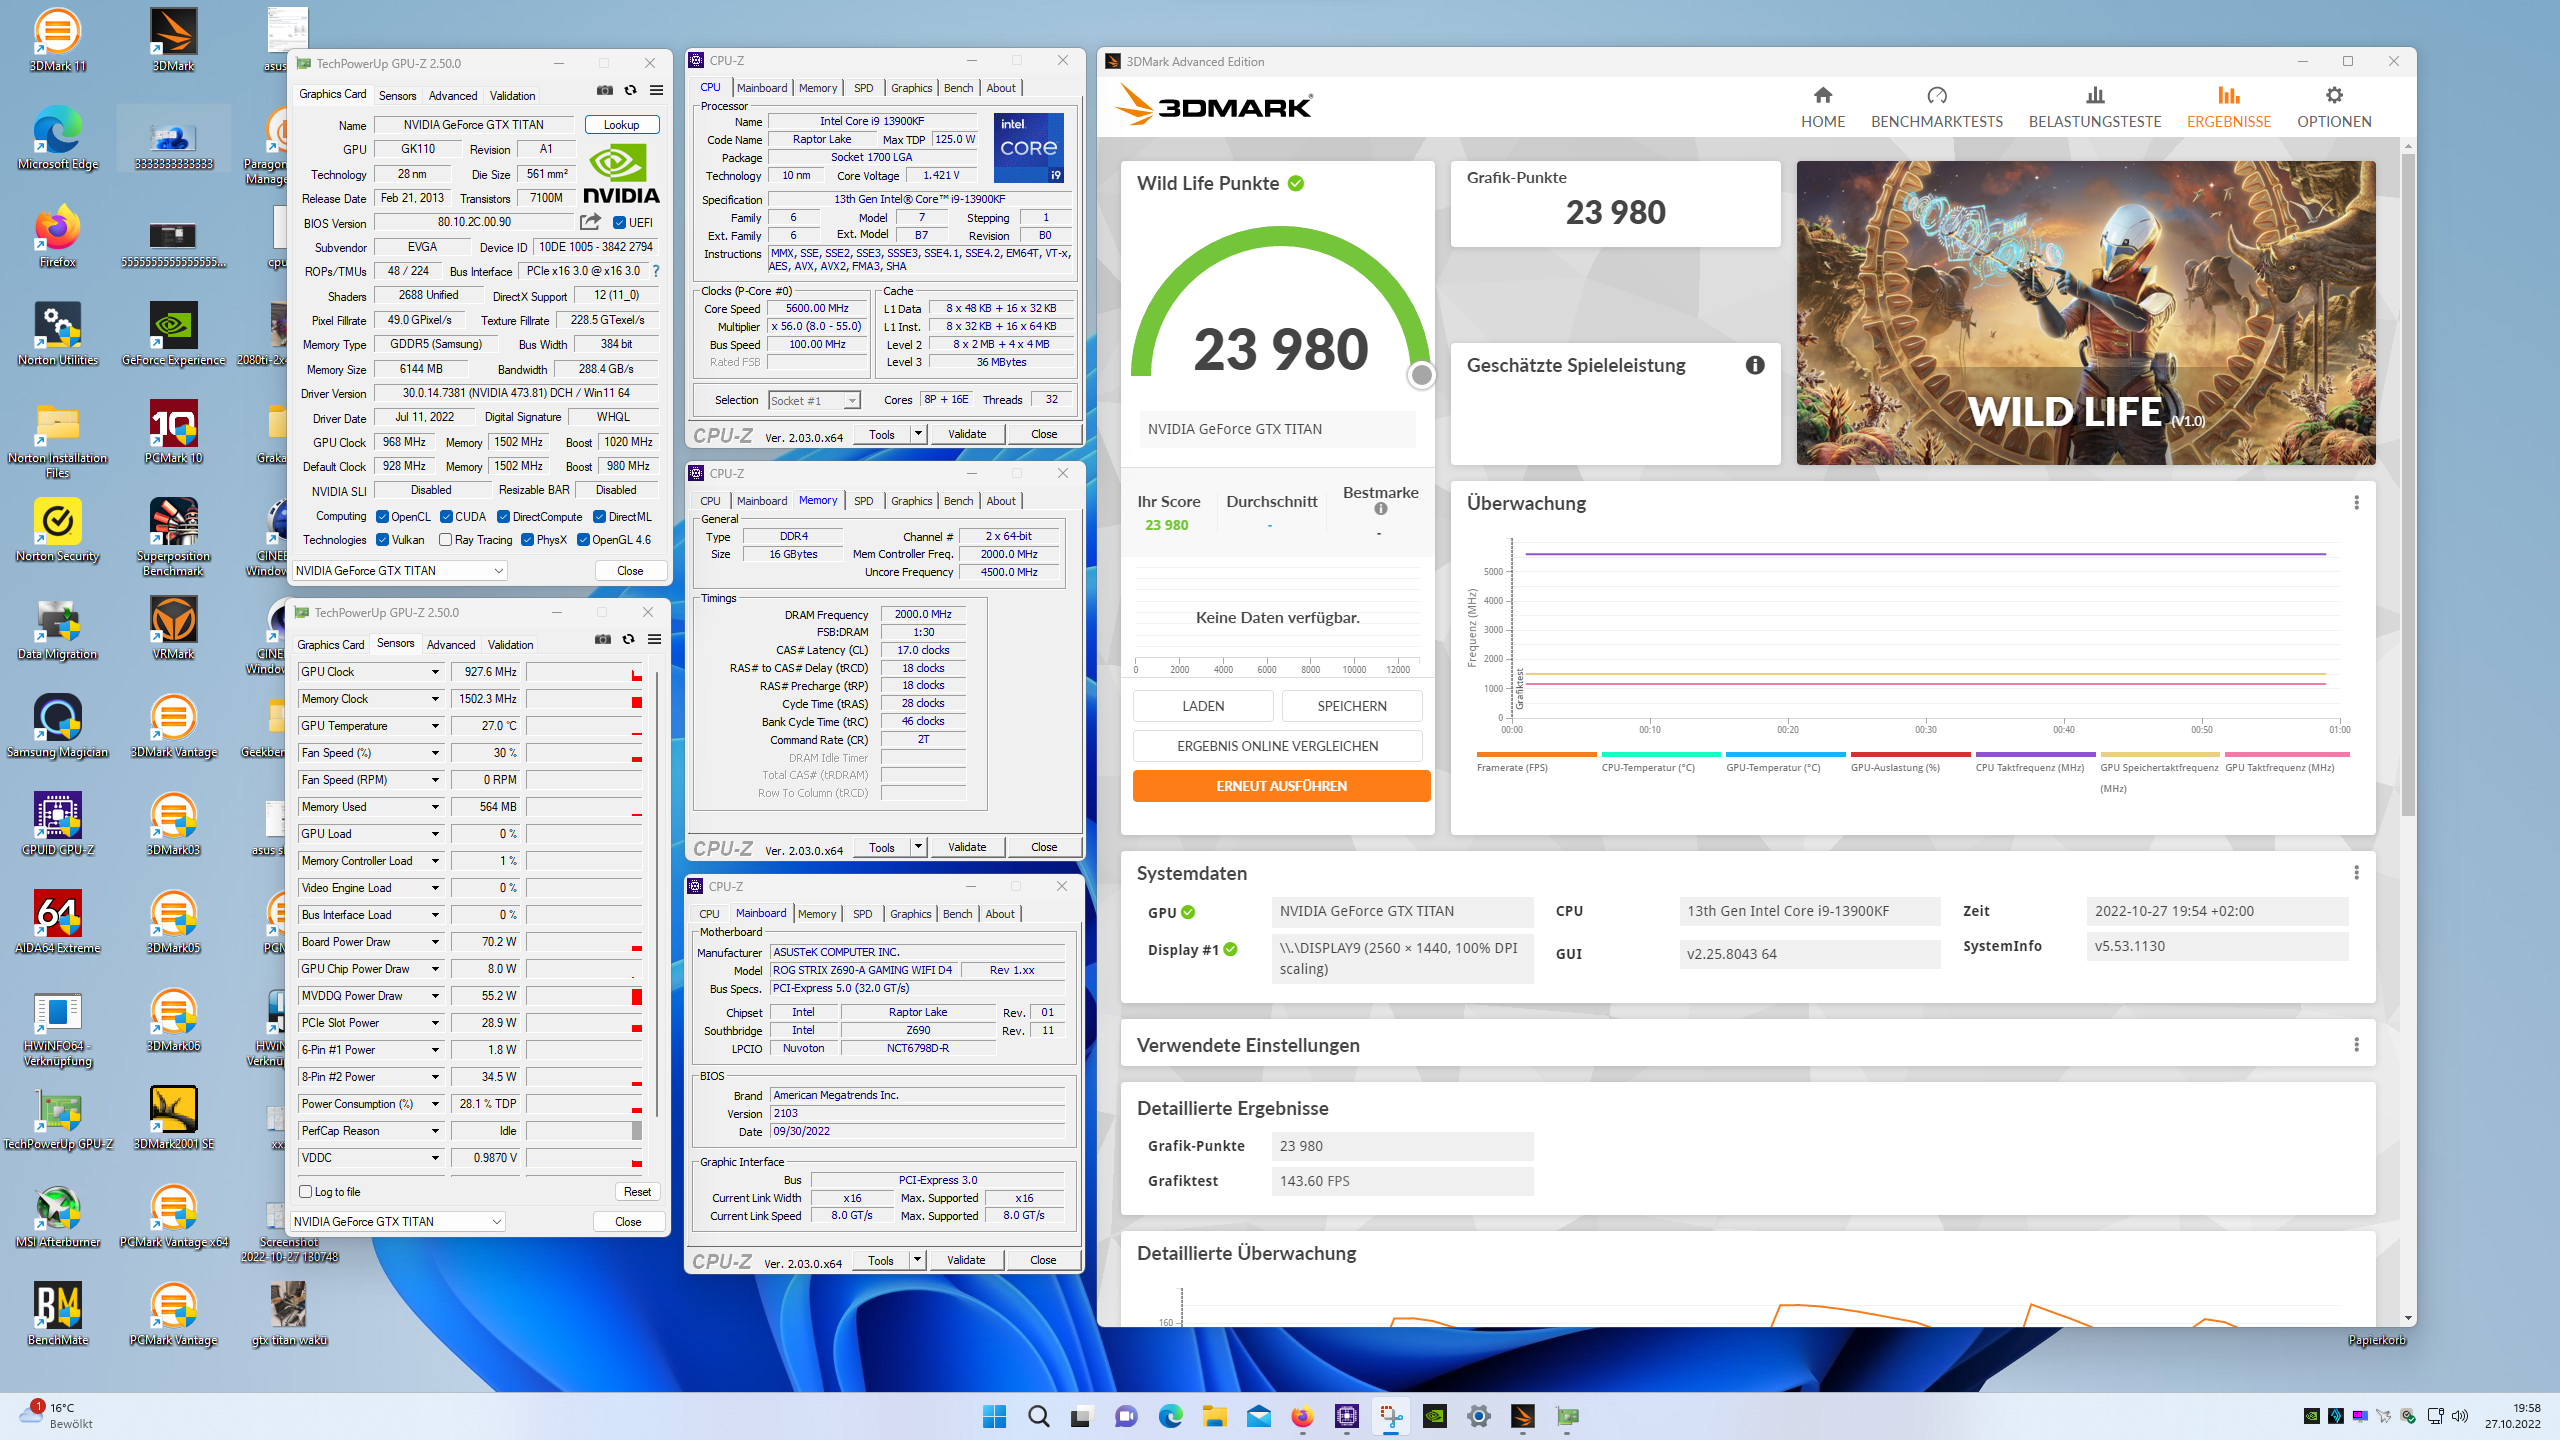Toggle CUDA checkbox in GPU-Z
Screen dimensions: 2560x1440
click(446, 517)
